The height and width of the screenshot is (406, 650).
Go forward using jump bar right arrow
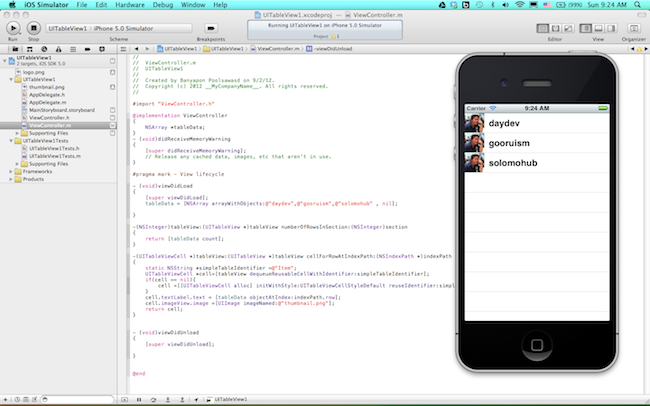pyautogui.click(x=147, y=49)
